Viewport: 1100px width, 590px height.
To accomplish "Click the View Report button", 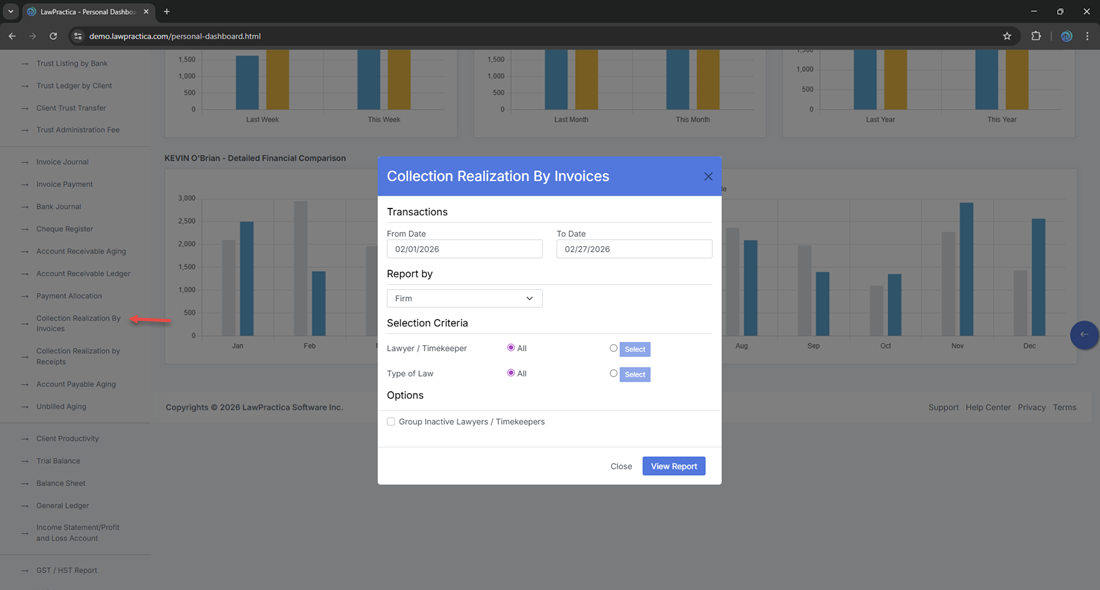I will coord(673,466).
